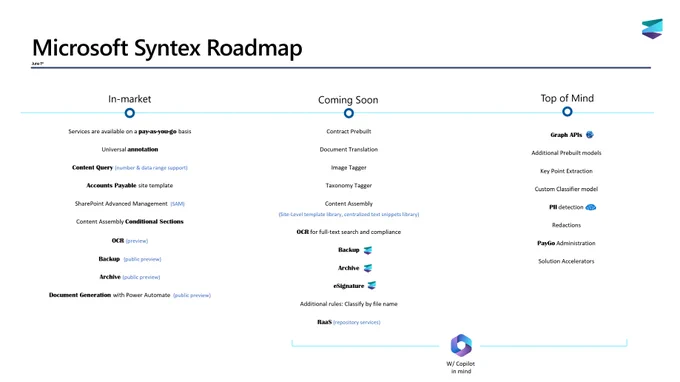This screenshot has height=382, width=680.
Task: Click the brain icon beside PII detection
Action: pos(591,207)
